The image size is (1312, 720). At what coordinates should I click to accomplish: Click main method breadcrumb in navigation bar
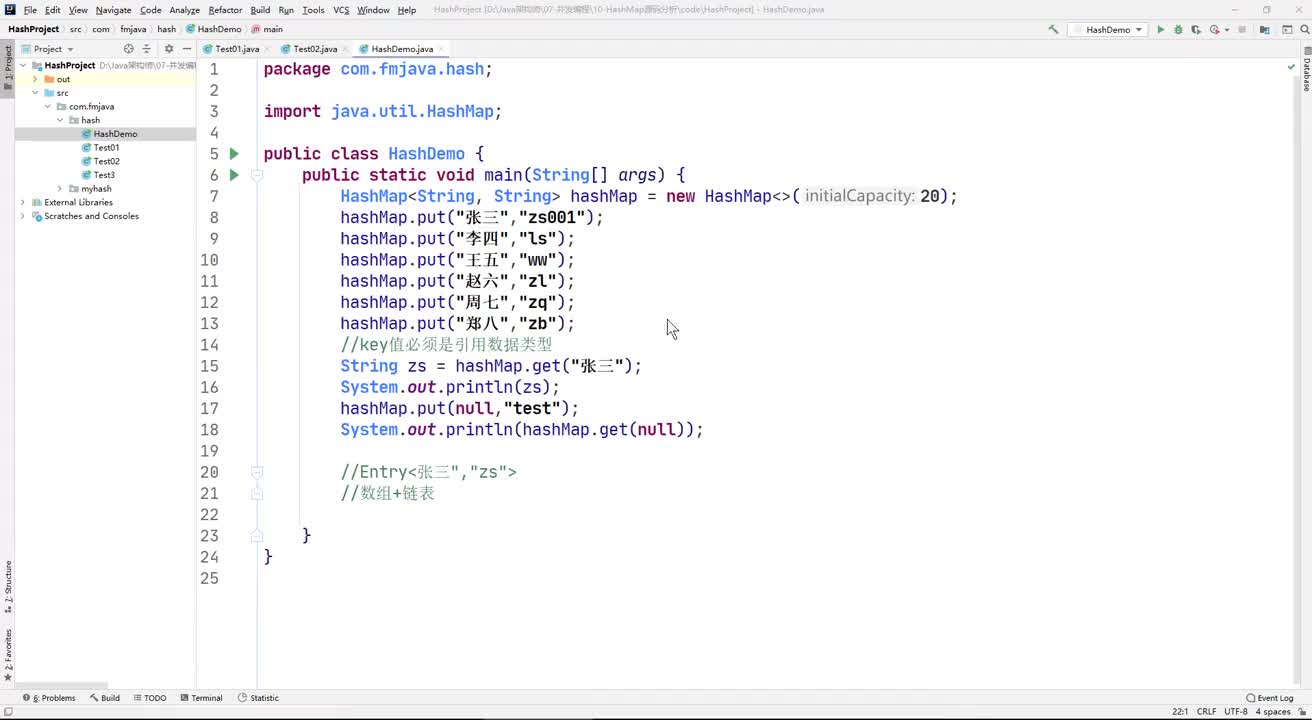pos(267,30)
